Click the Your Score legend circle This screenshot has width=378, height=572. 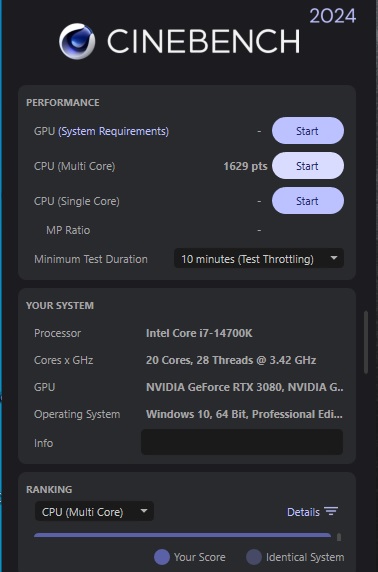coord(162,557)
